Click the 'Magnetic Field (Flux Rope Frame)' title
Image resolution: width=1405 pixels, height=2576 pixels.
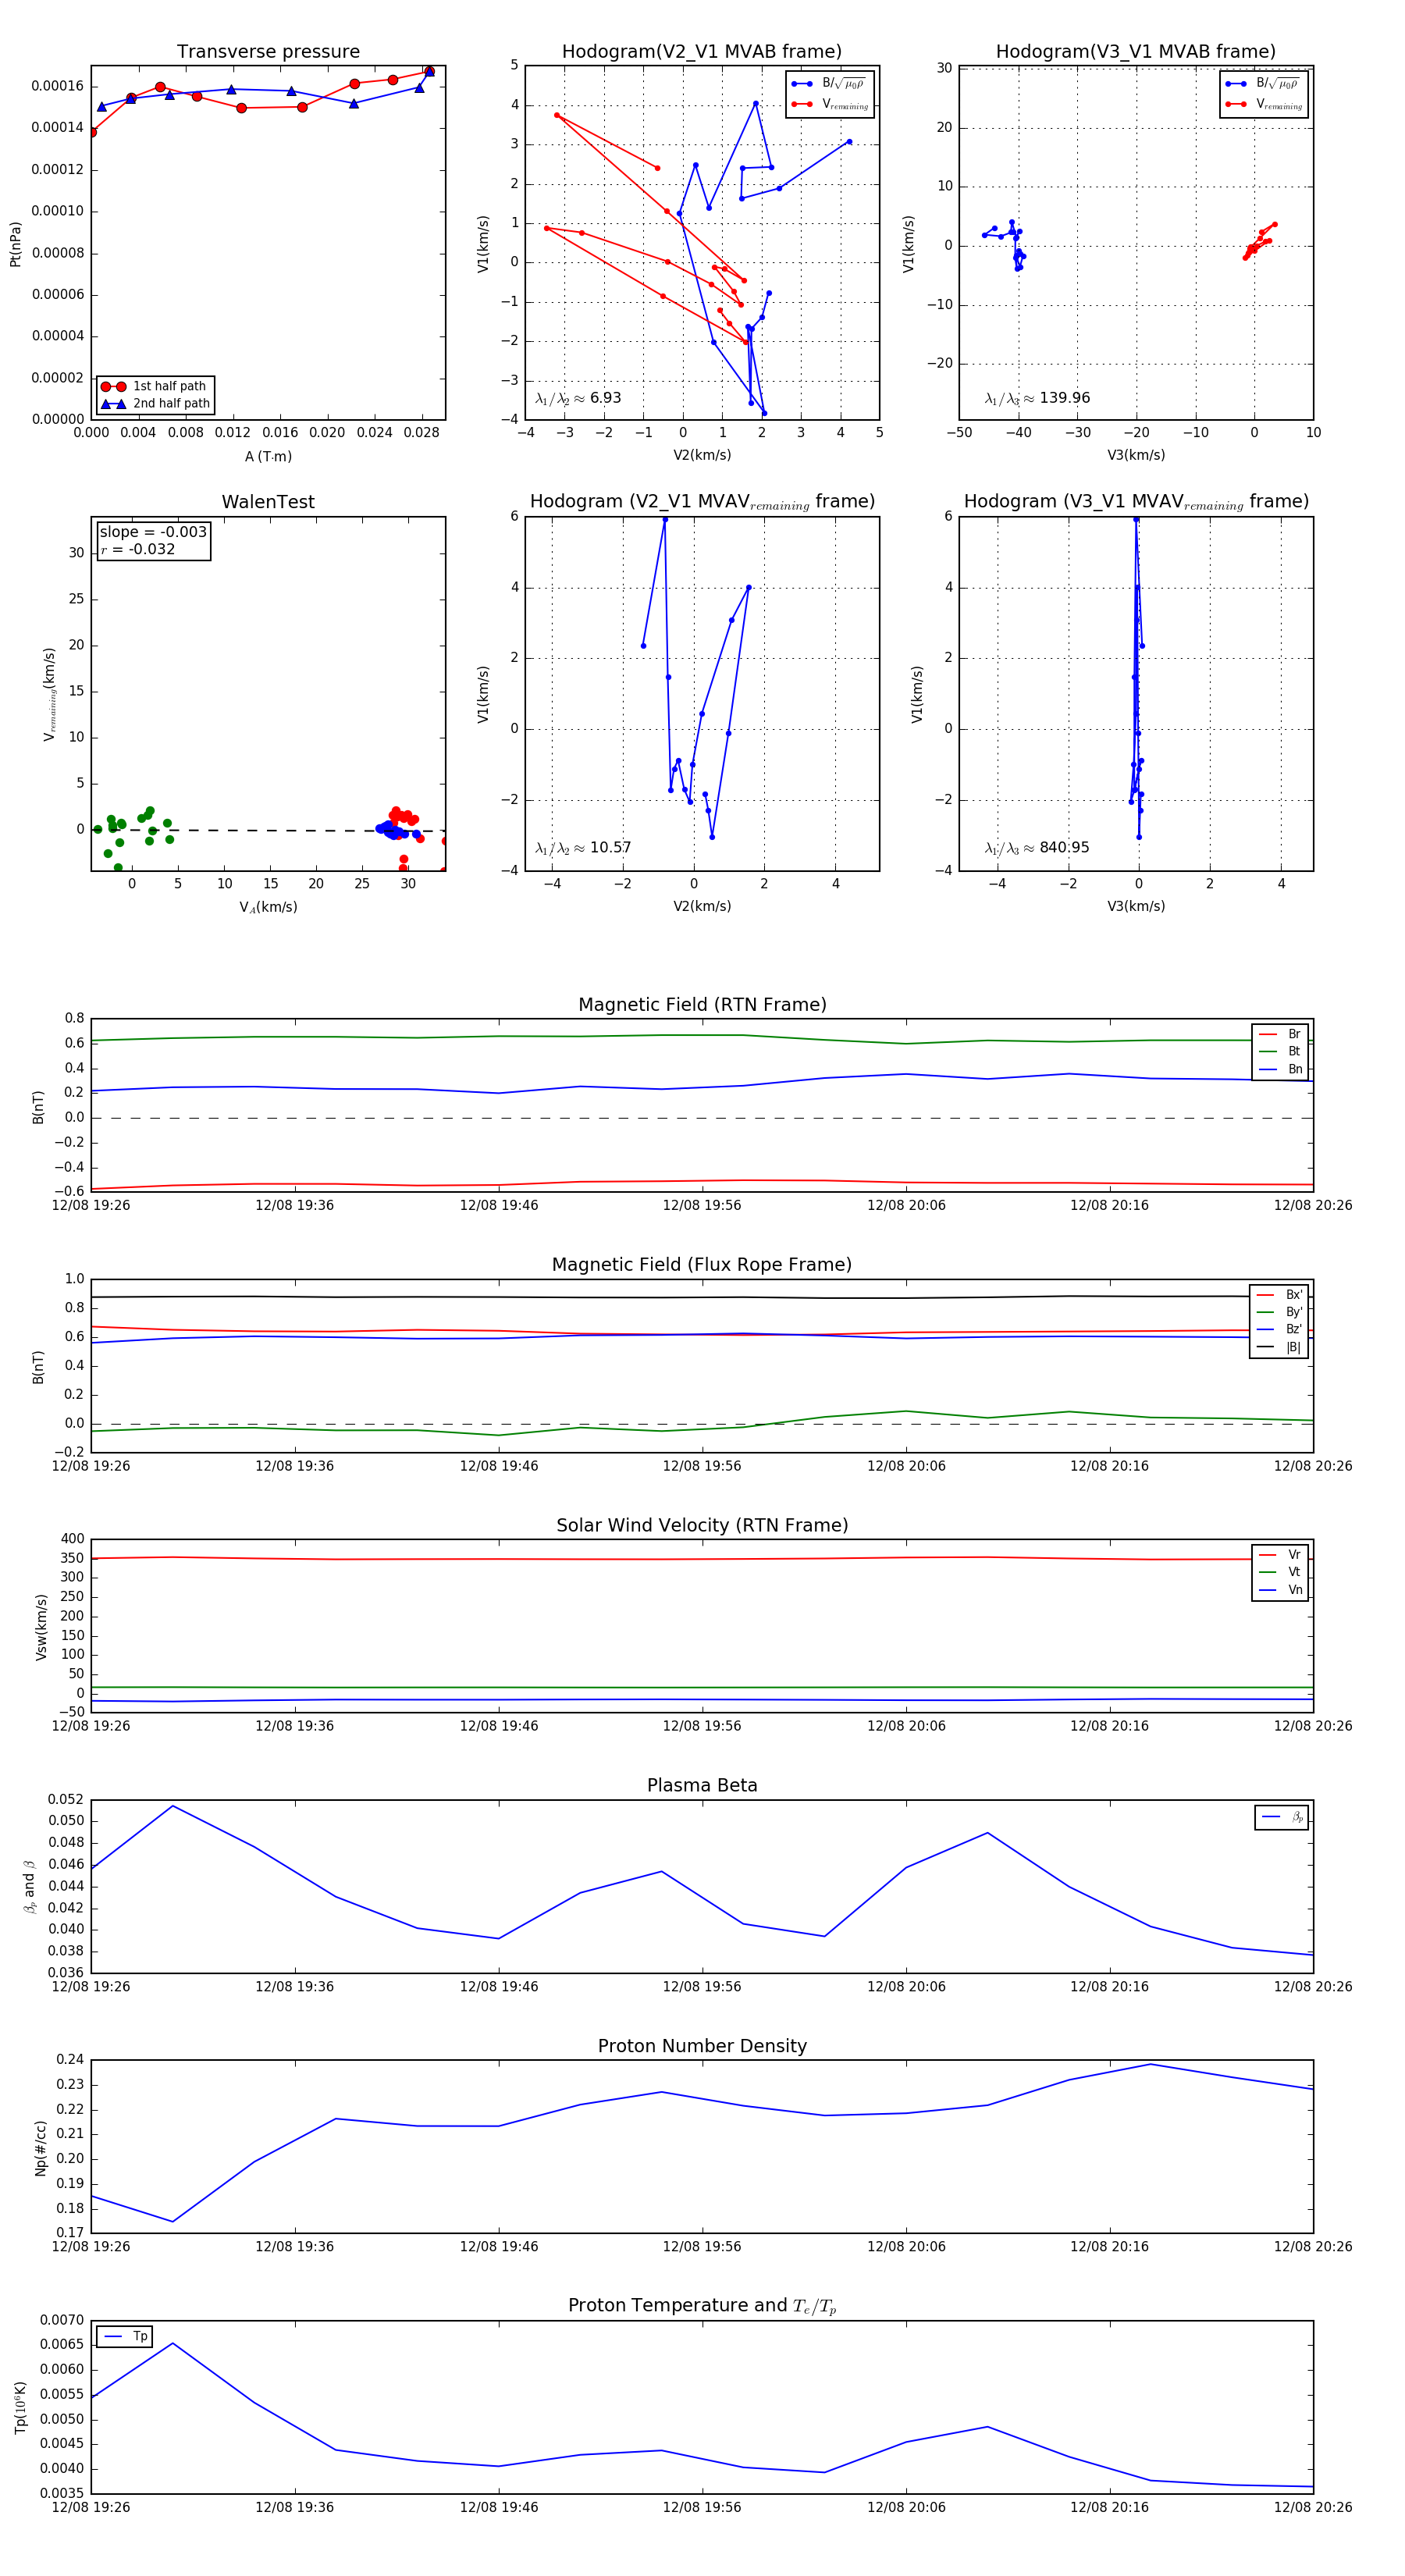tap(702, 1265)
